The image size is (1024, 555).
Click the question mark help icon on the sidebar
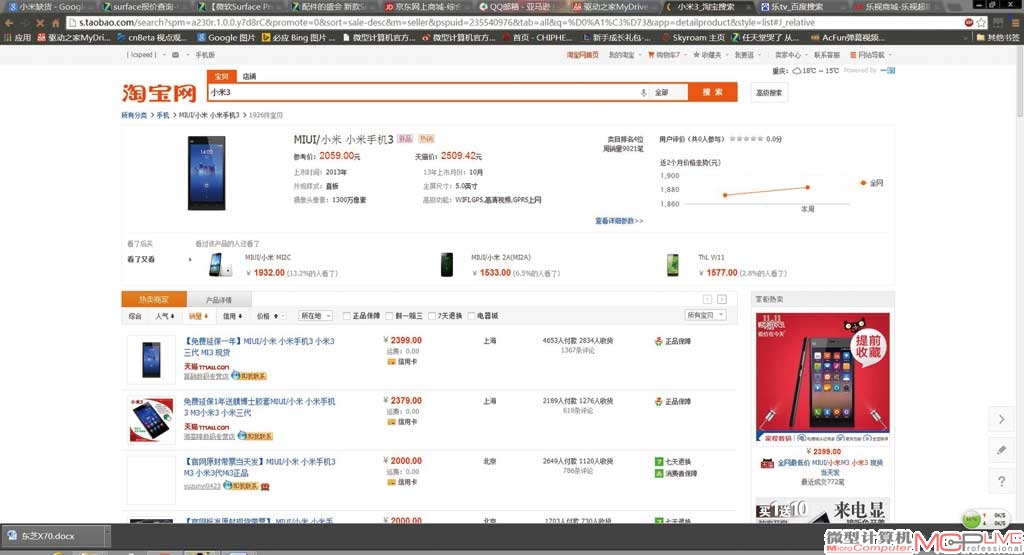[1001, 481]
